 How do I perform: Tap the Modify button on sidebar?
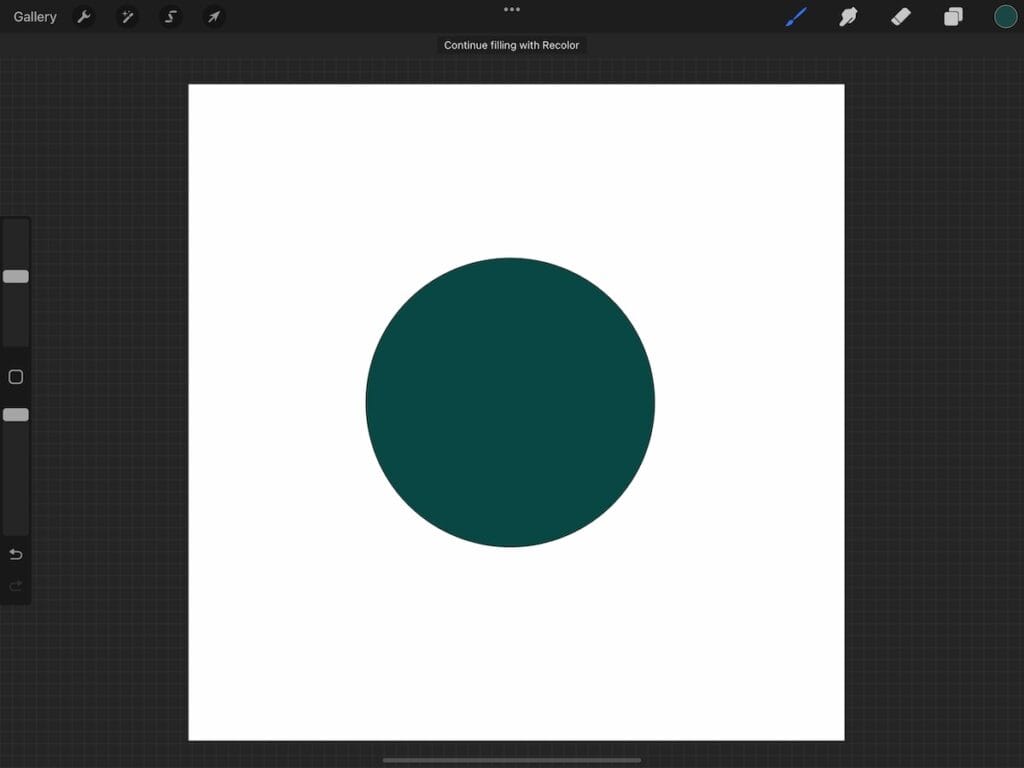15,376
